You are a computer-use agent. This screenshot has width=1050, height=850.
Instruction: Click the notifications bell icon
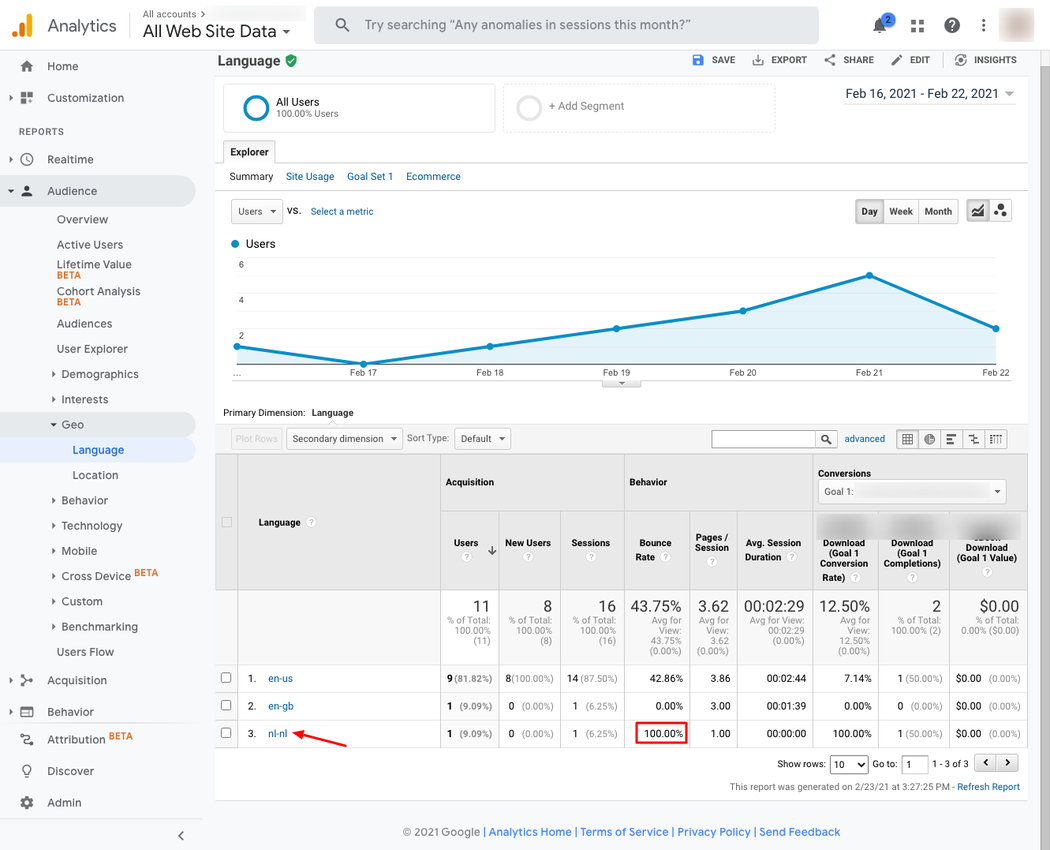point(879,25)
